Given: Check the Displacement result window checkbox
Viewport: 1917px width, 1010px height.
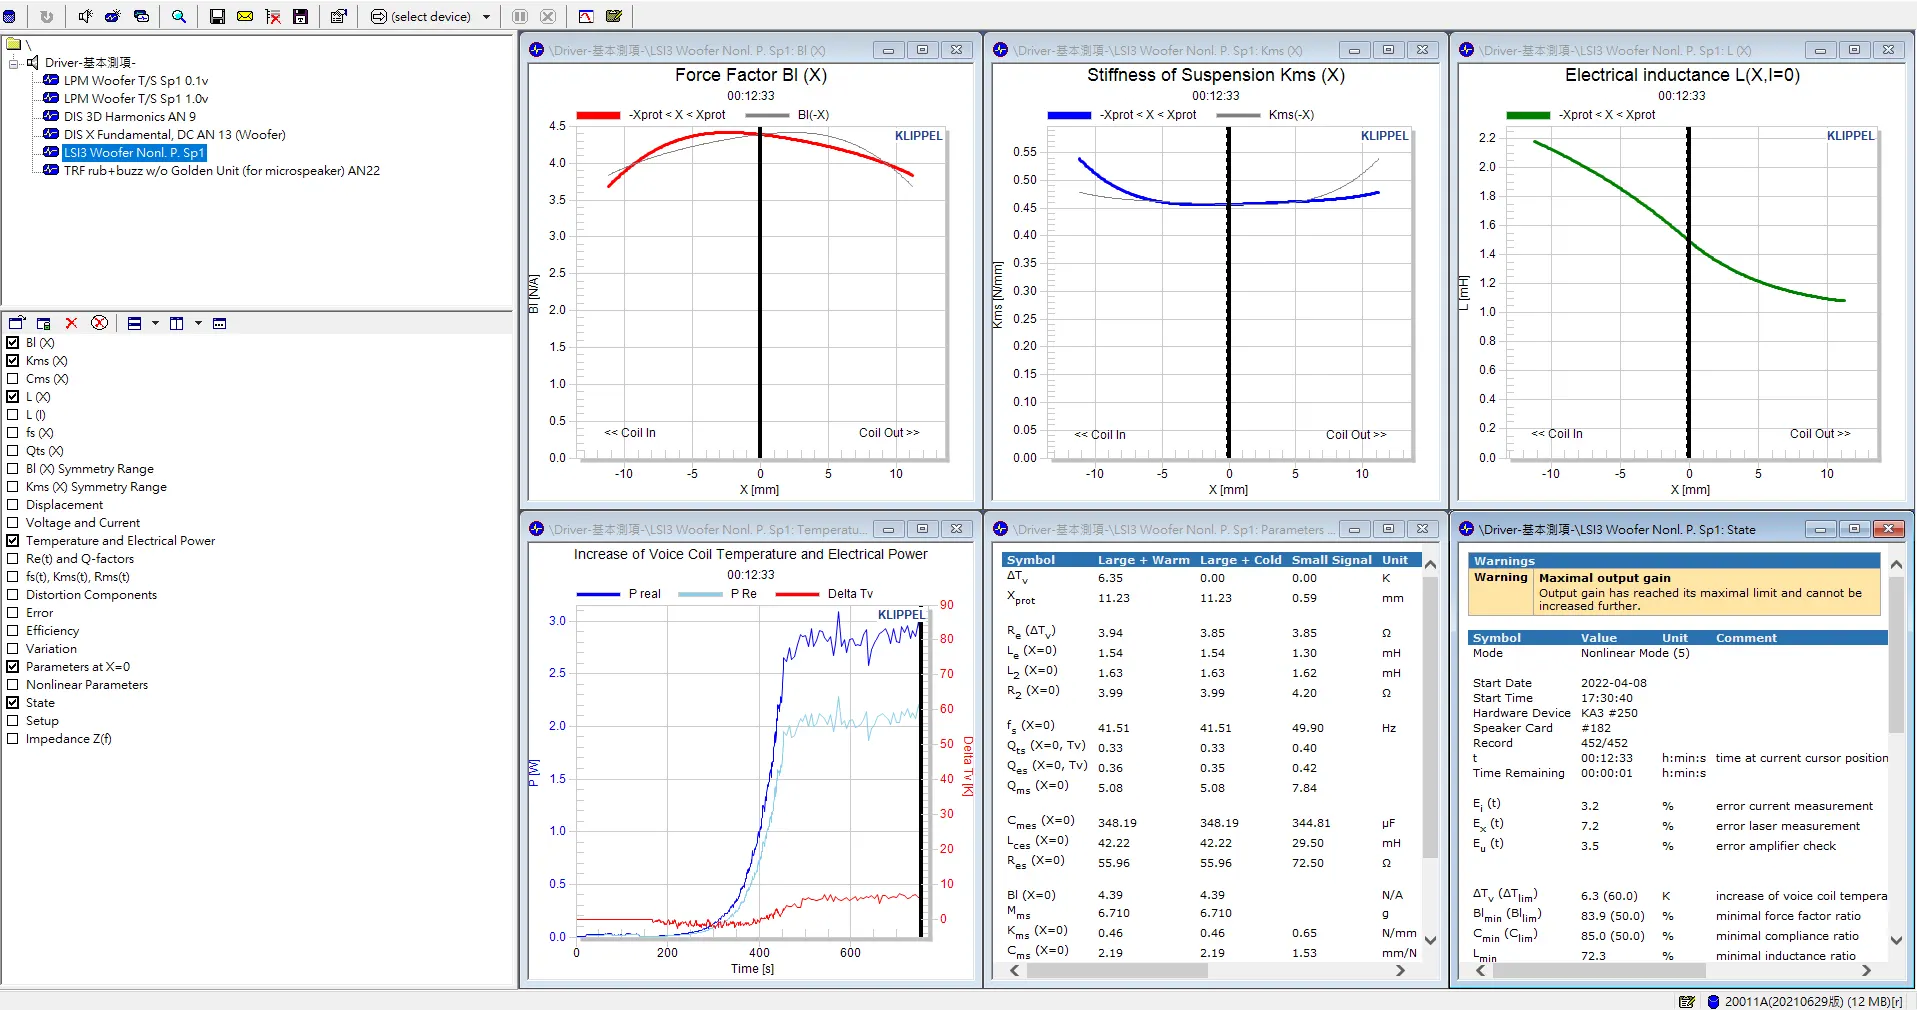Looking at the screenshot, I should point(13,505).
